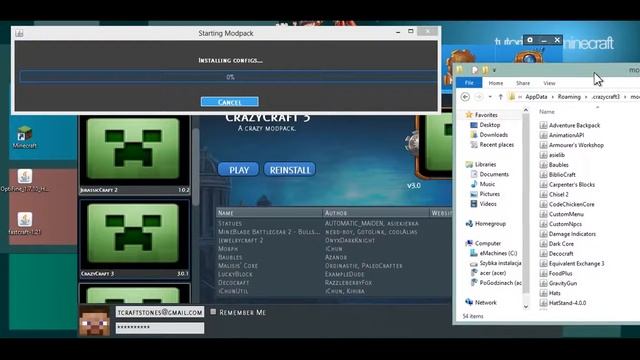Image resolution: width=640 pixels, height=360 pixels.
Task: Open Downloads in navigation pane
Action: pos(489,135)
